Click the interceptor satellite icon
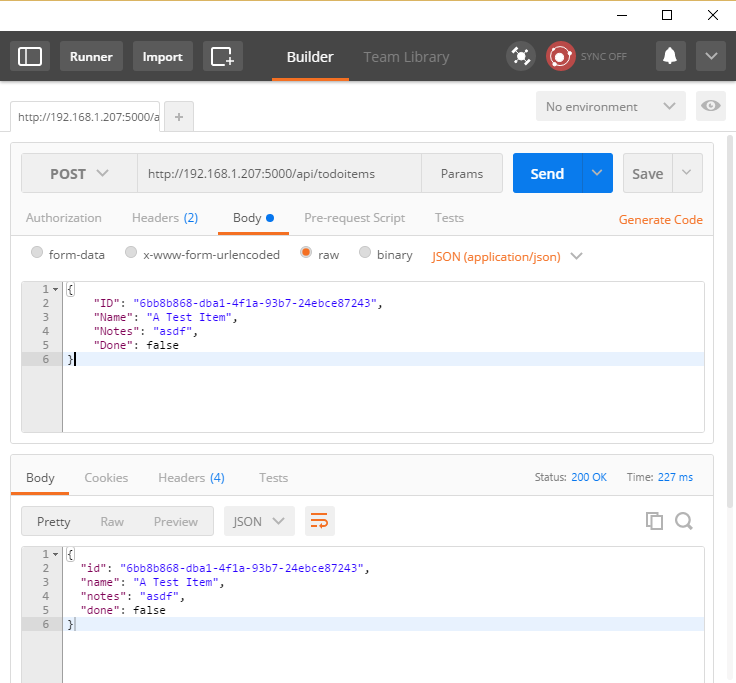The image size is (736, 683). (521, 56)
